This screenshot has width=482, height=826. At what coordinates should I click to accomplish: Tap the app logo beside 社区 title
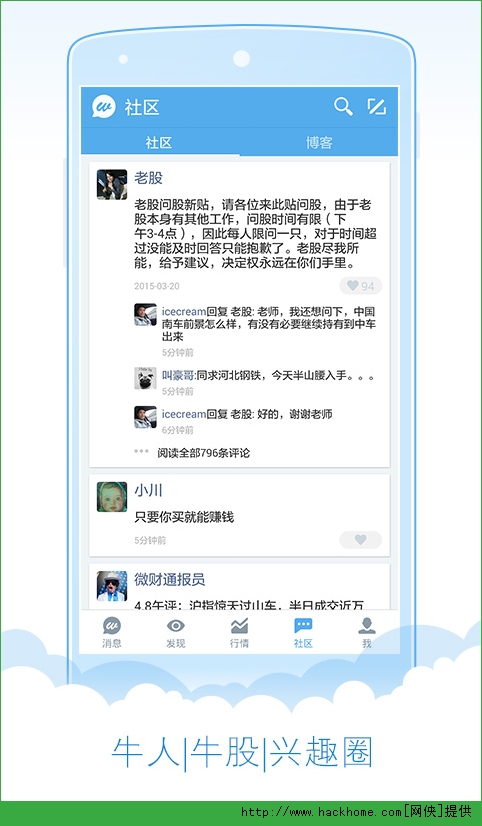tap(104, 107)
